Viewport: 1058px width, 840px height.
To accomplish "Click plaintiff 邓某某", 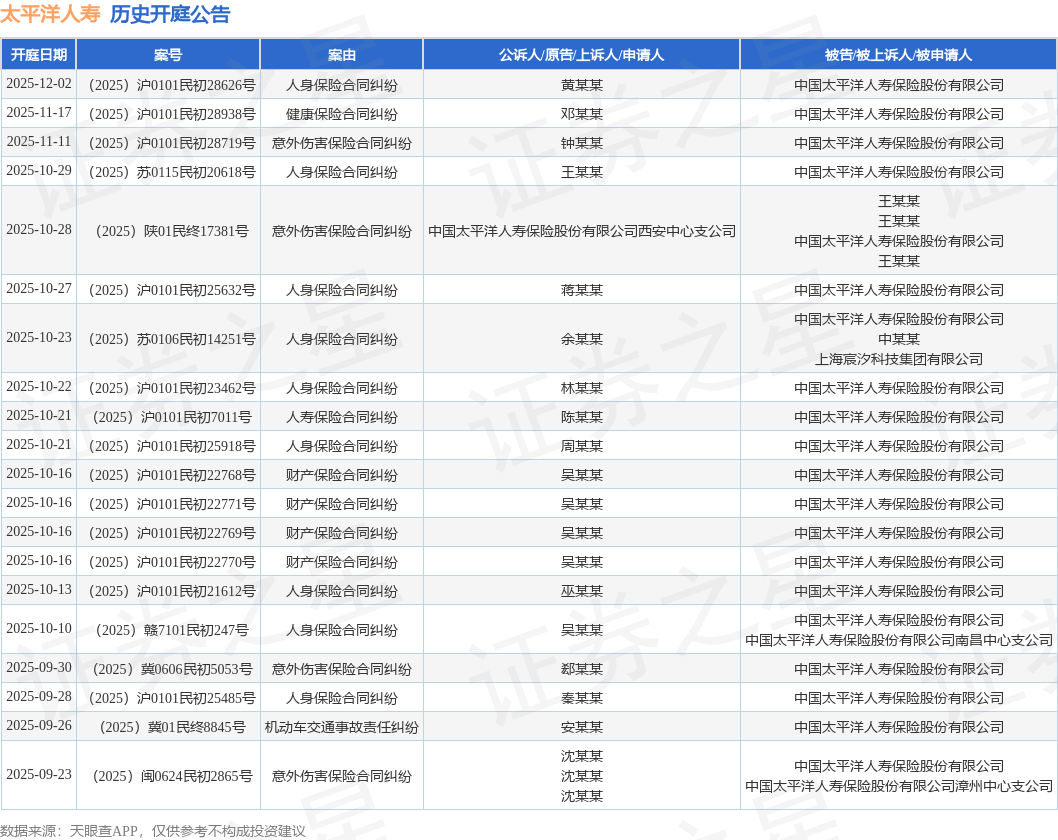I will pos(582,114).
